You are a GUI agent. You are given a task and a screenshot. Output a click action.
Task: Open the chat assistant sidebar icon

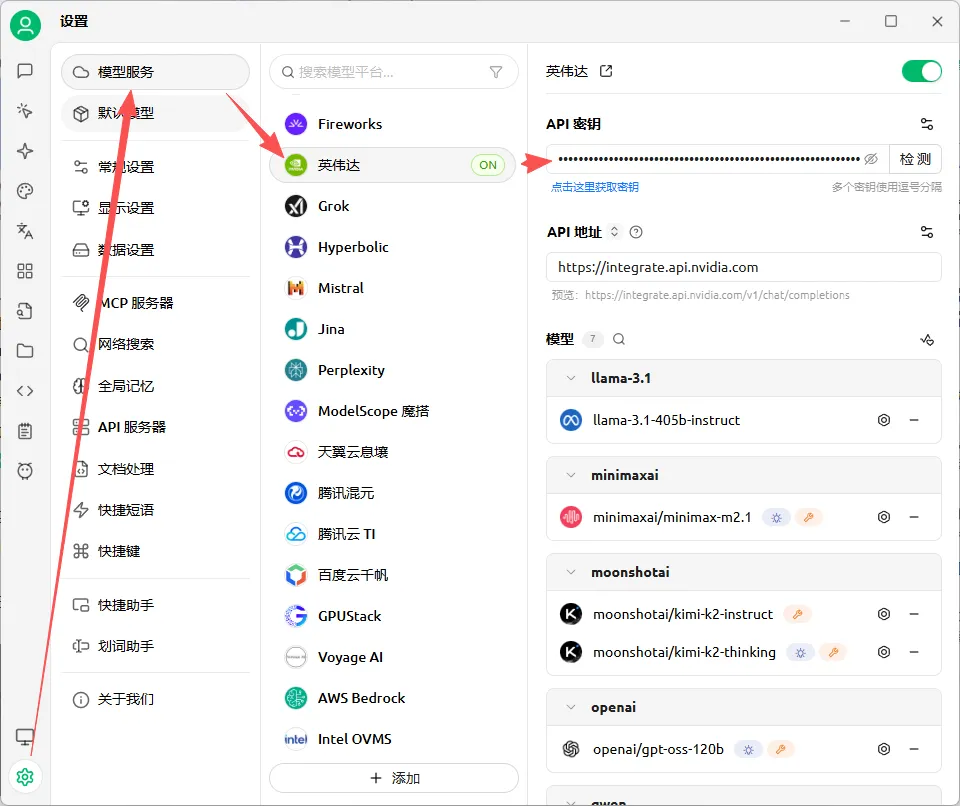[x=24, y=71]
